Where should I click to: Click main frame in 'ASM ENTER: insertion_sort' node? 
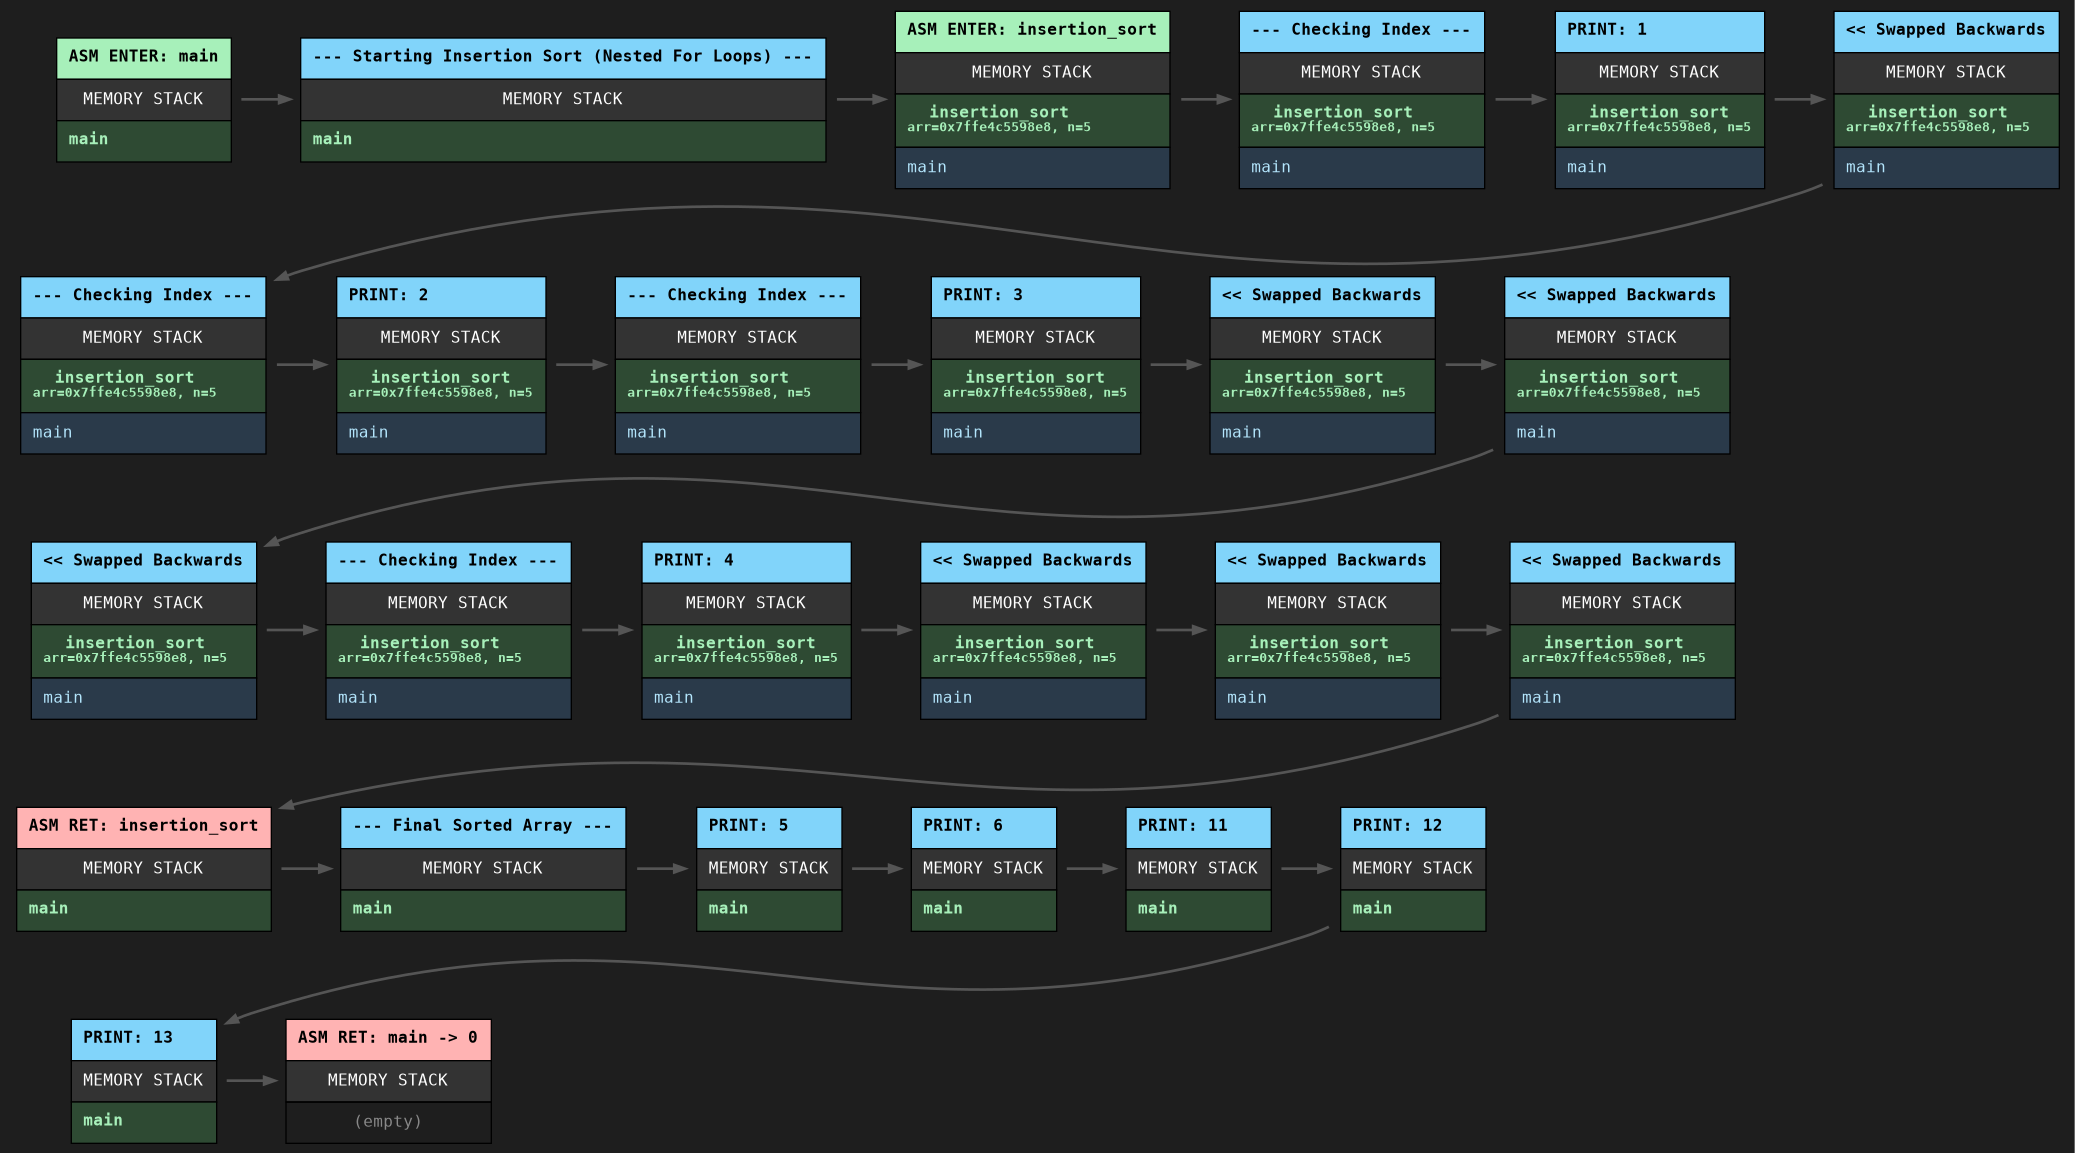point(1031,167)
